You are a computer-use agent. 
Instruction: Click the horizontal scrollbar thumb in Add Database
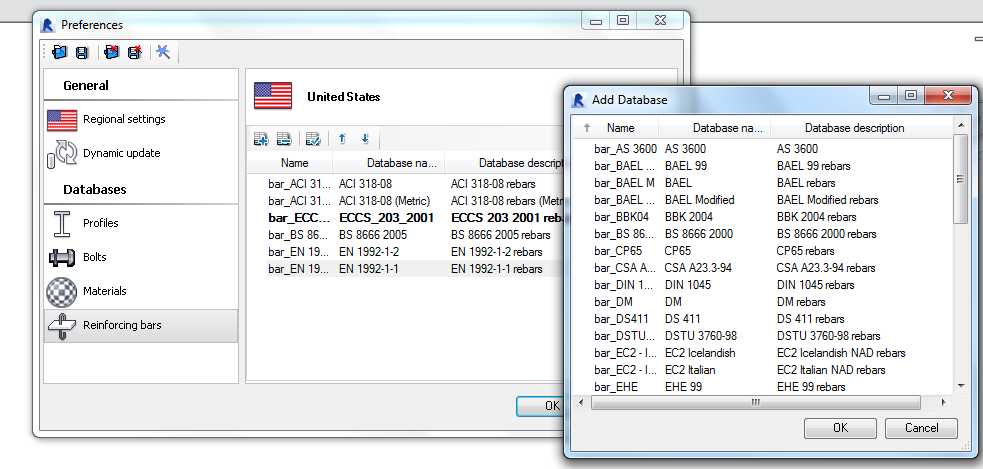(755, 402)
